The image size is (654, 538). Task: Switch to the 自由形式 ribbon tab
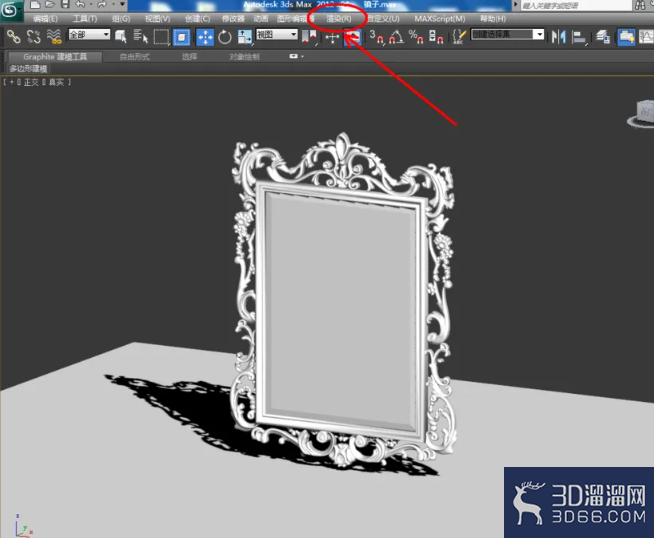pyautogui.click(x=134, y=57)
